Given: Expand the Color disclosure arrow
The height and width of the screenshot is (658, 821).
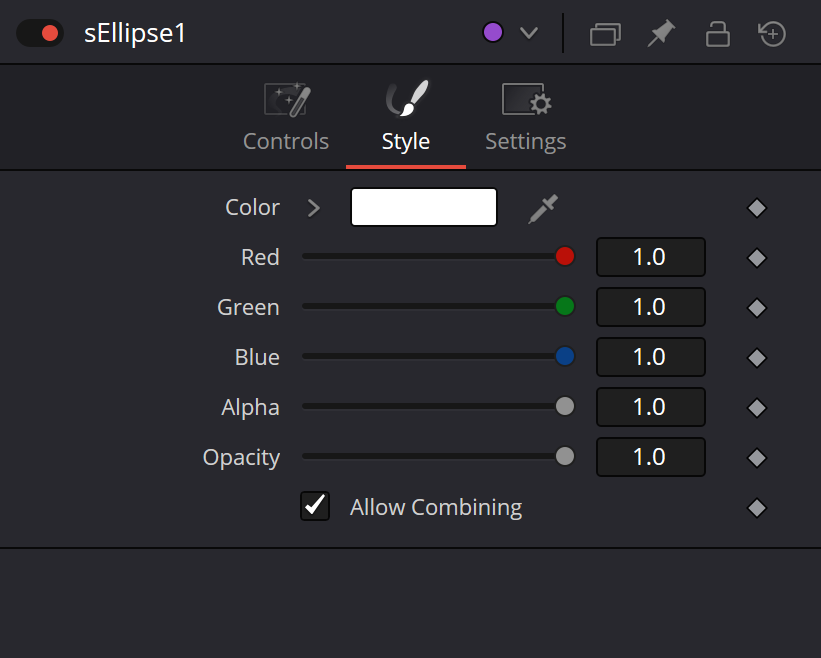Looking at the screenshot, I should pyautogui.click(x=314, y=208).
